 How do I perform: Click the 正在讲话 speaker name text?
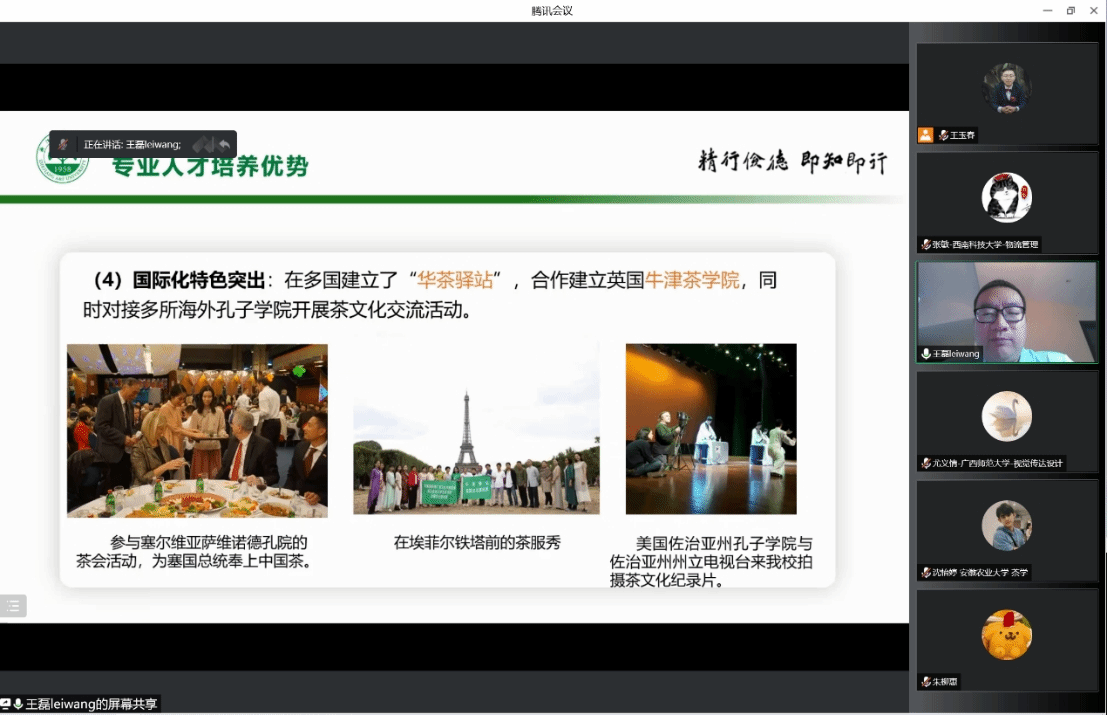point(132,144)
